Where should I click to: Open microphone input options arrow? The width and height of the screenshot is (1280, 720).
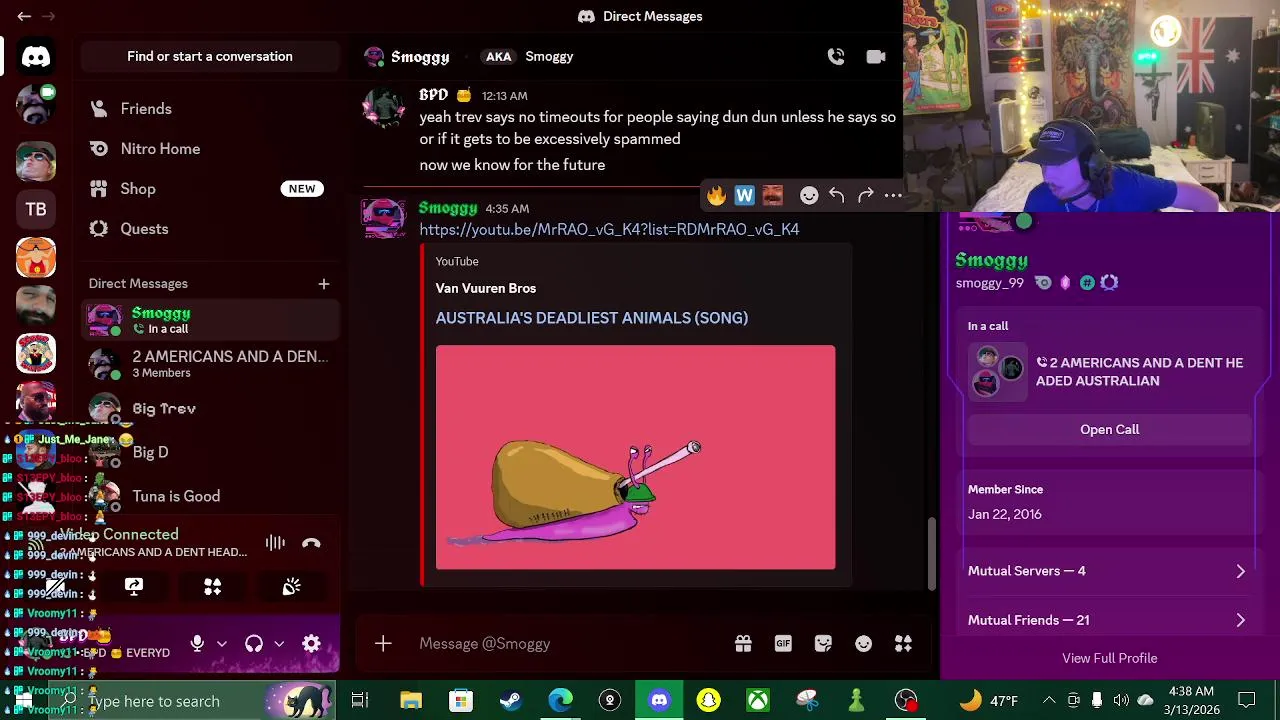click(x=222, y=644)
